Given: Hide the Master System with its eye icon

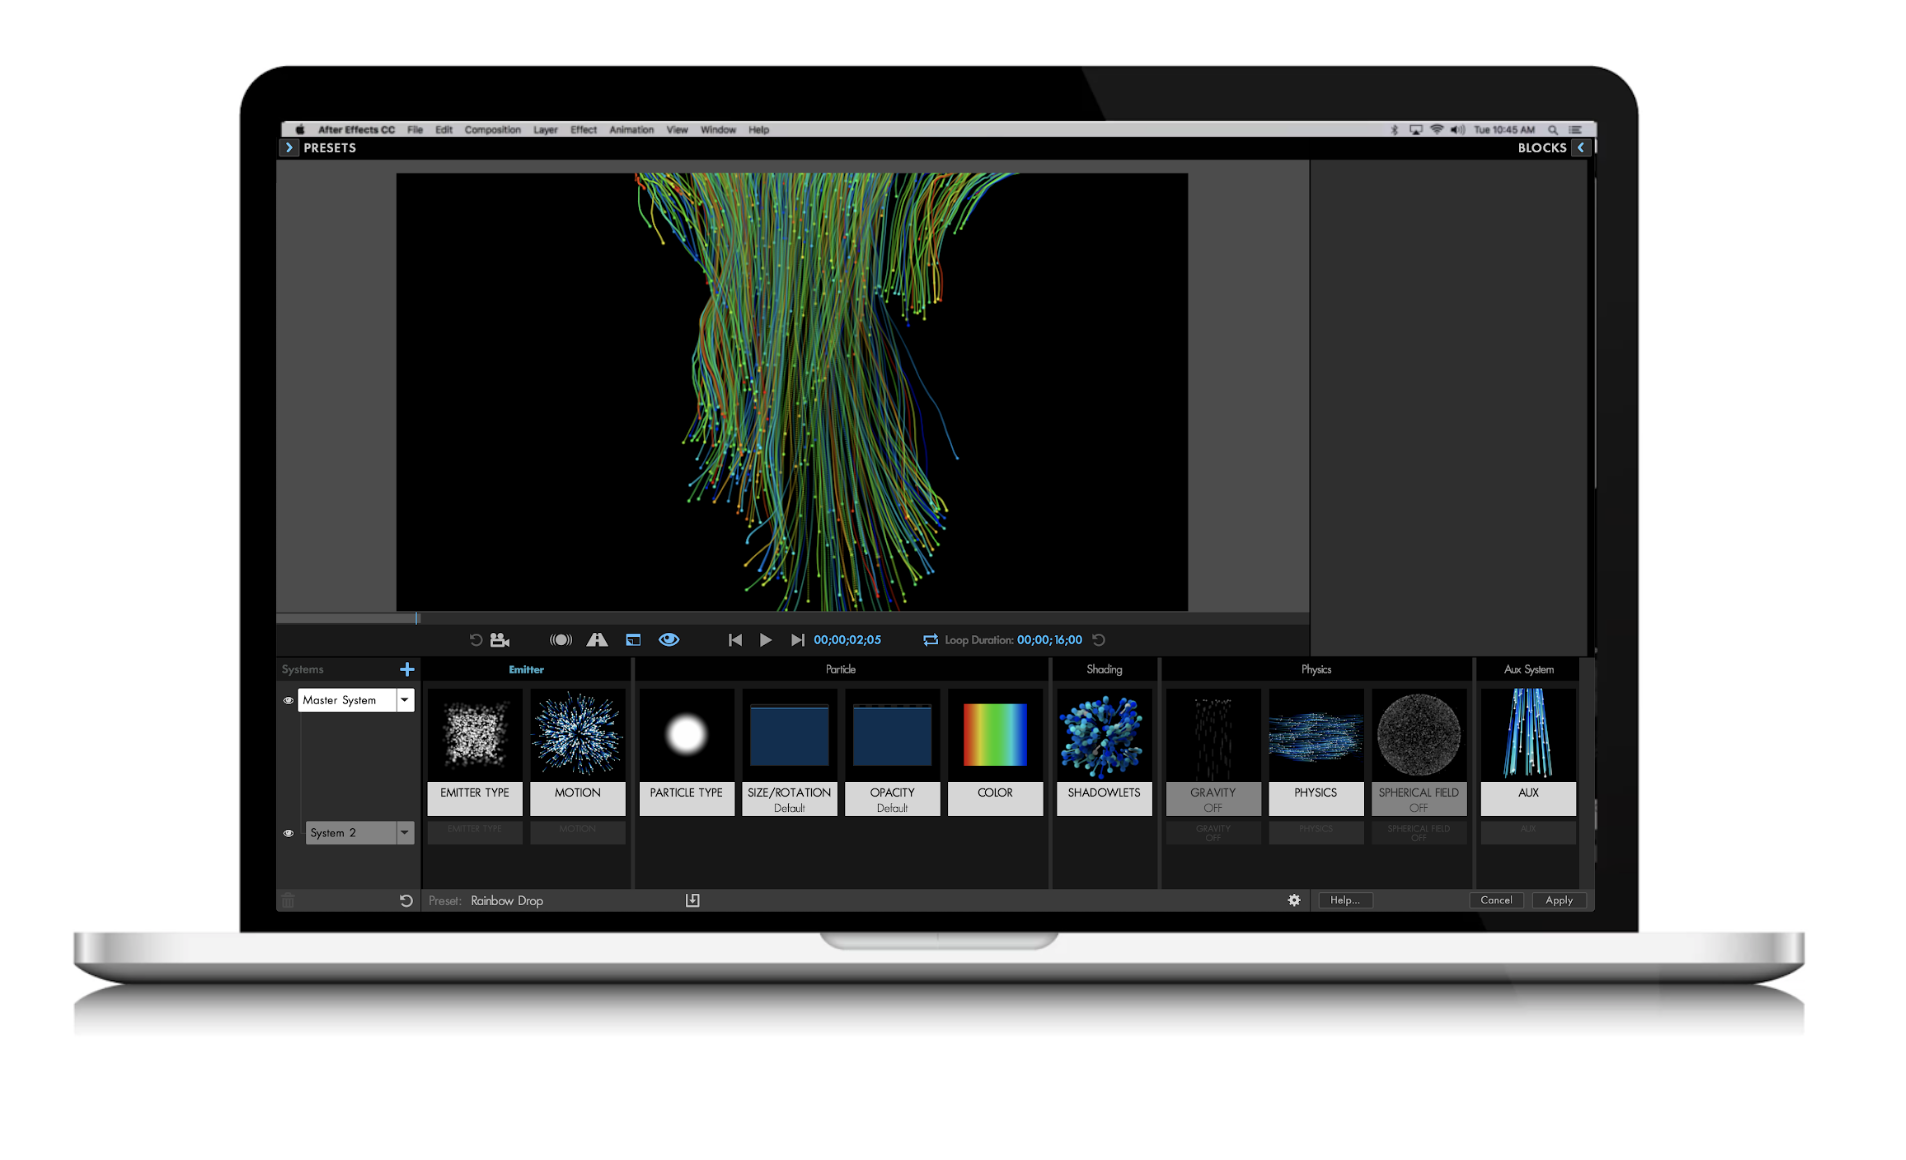Looking at the screenshot, I should coord(288,700).
